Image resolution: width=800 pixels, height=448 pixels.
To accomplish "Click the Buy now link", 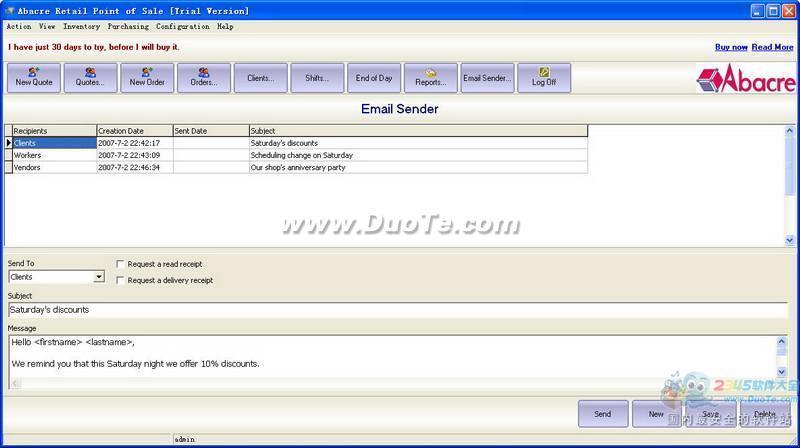I will coord(731,47).
